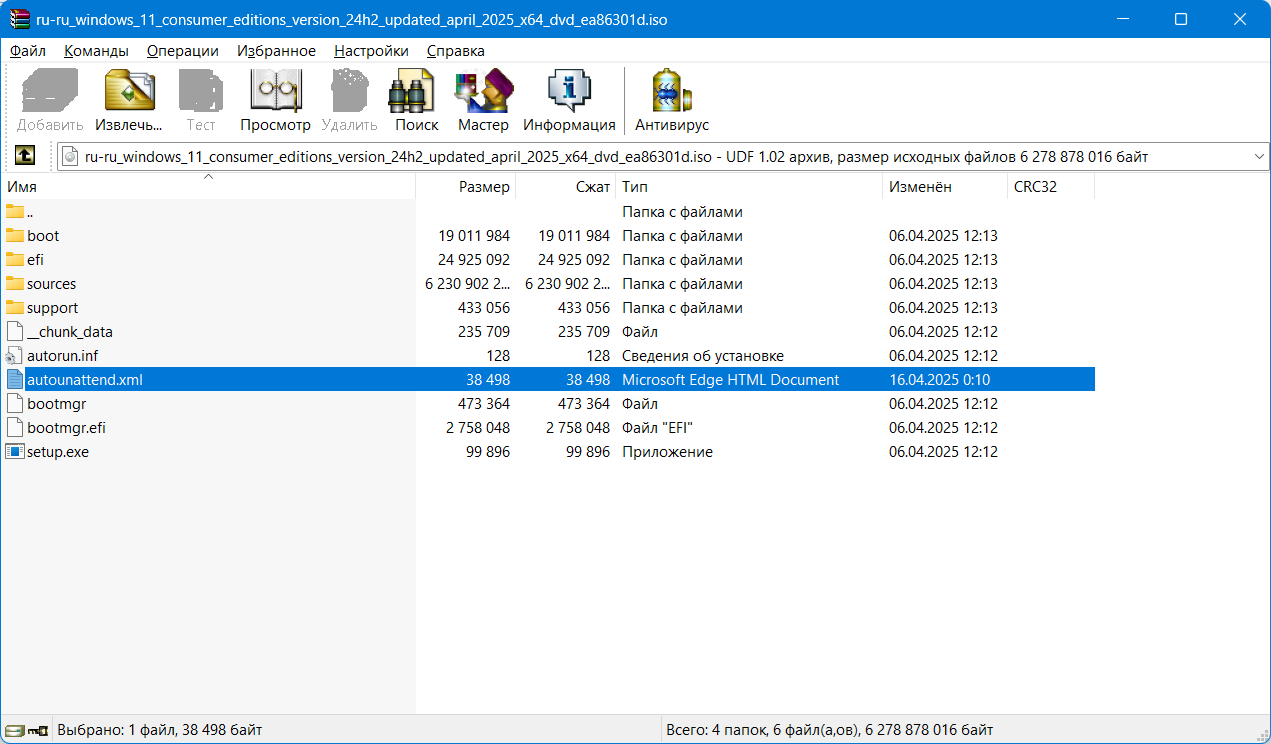
Task: Click the WinRAR icon in the title bar
Action: [18, 19]
